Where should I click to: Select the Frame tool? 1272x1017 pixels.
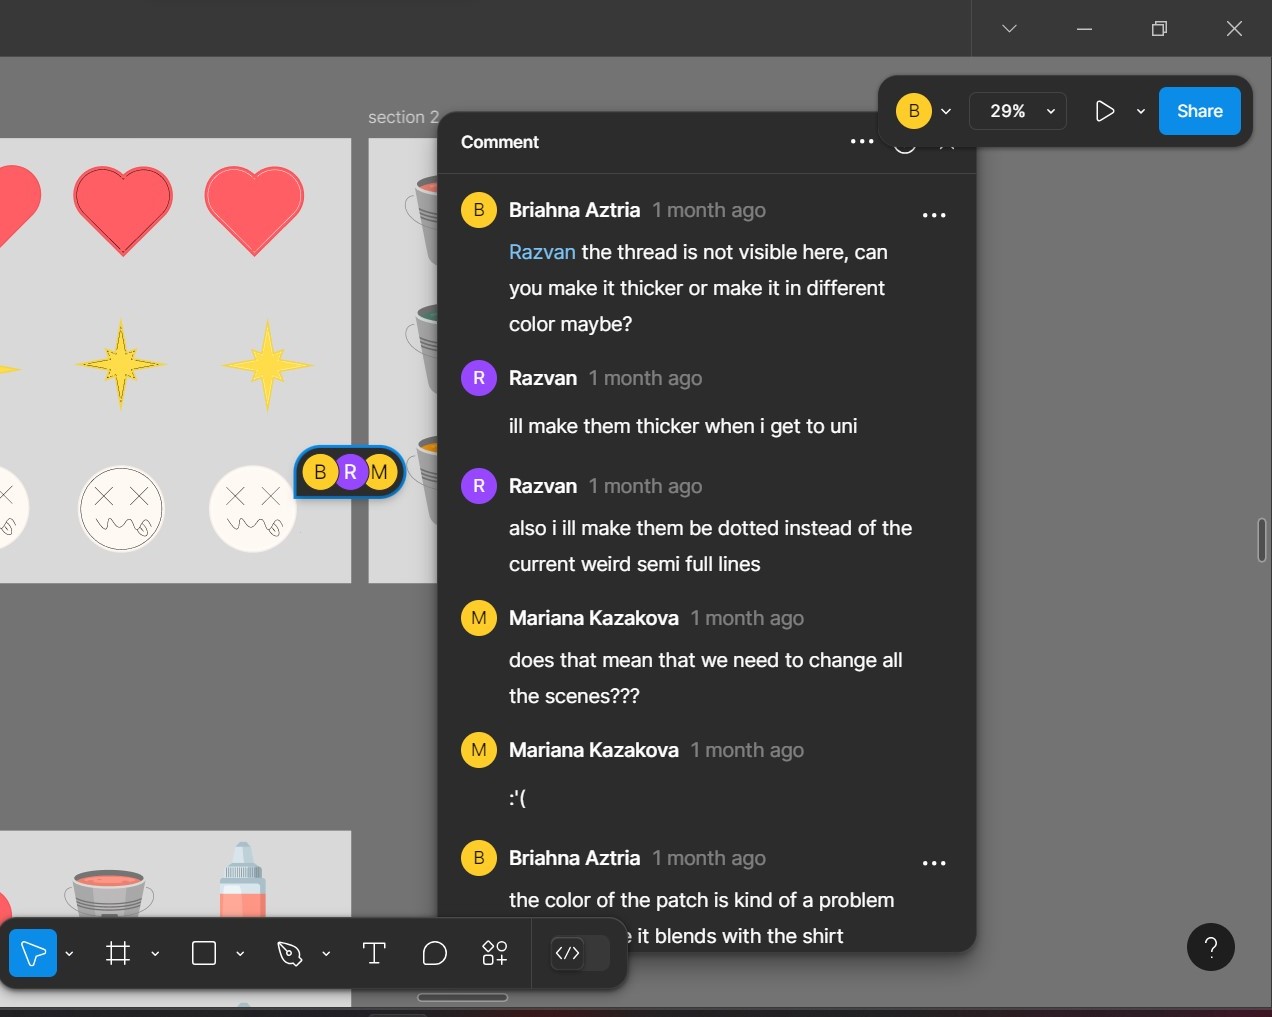118,953
